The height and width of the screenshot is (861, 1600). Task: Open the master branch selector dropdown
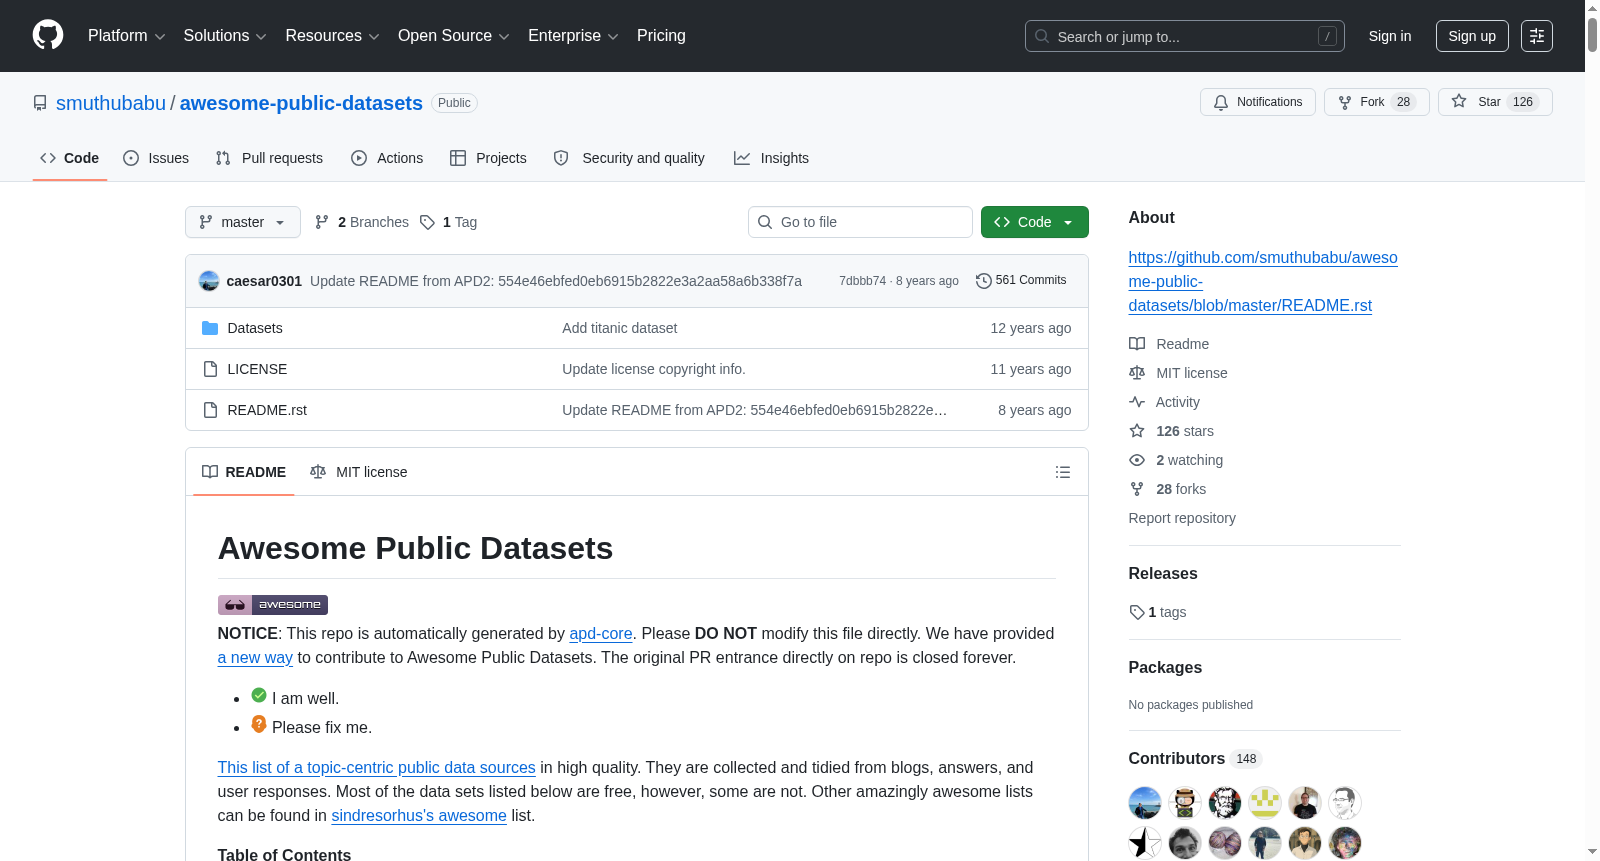coord(243,222)
